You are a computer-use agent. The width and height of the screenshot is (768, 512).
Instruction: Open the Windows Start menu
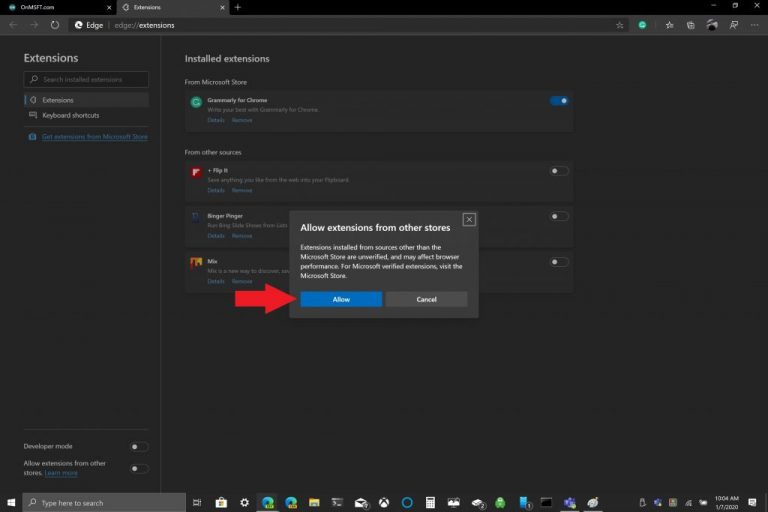11,503
